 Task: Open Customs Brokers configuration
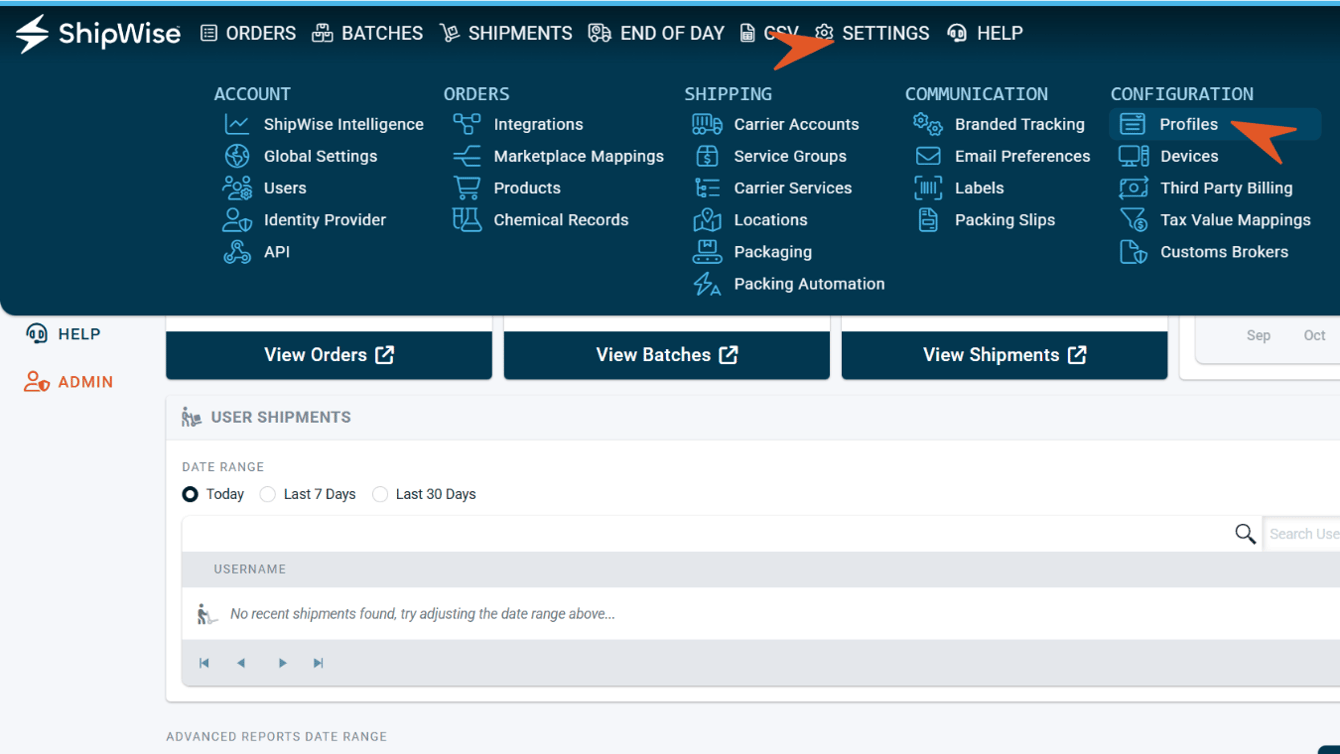[1204, 252]
